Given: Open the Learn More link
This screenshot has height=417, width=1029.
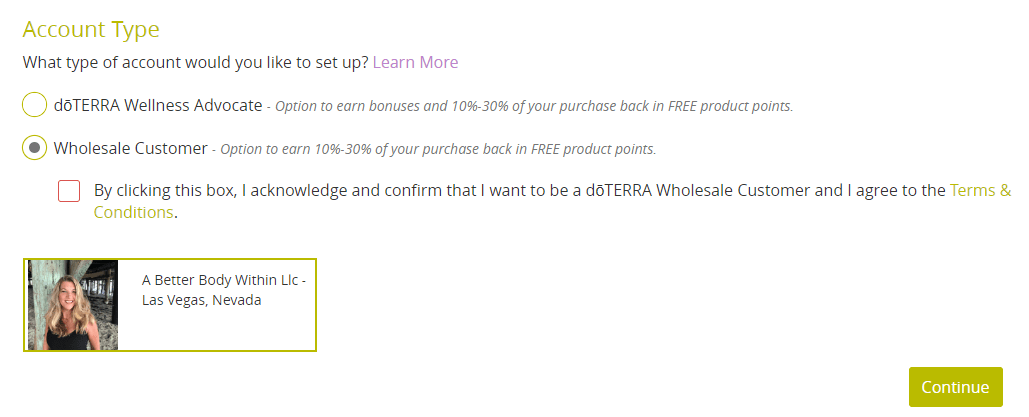Looking at the screenshot, I should [x=415, y=62].
